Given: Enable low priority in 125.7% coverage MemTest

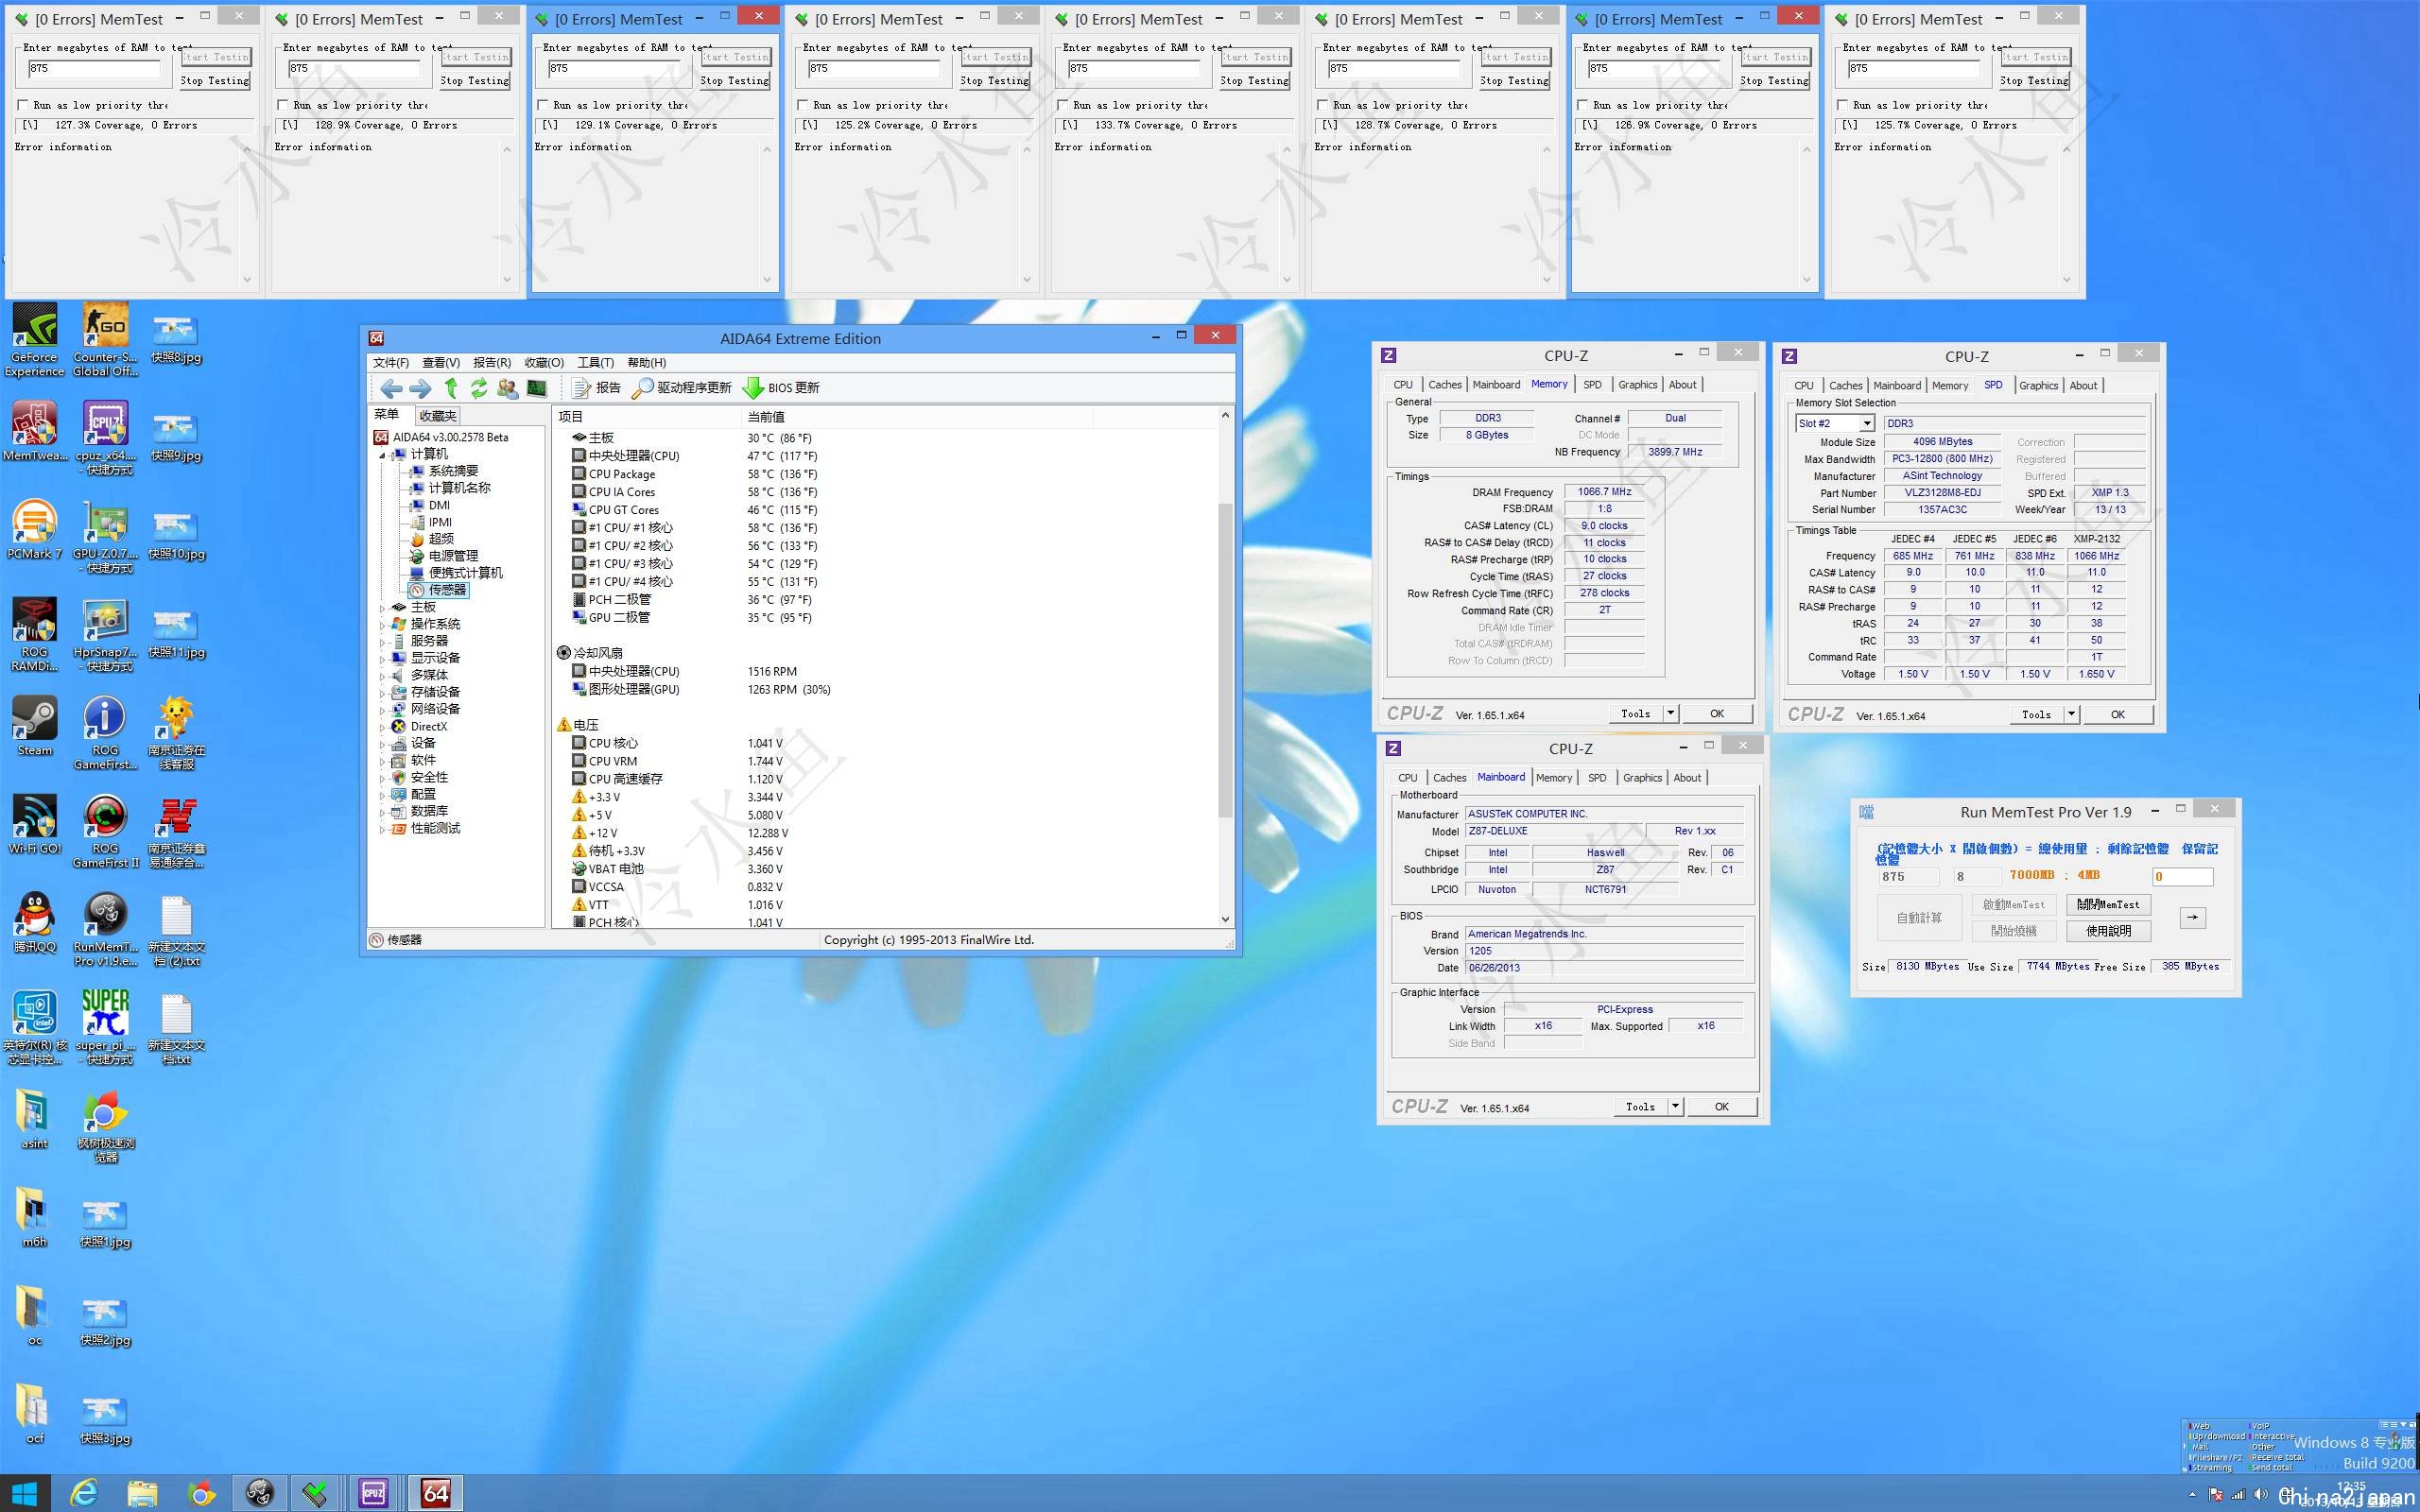Looking at the screenshot, I should point(1843,105).
